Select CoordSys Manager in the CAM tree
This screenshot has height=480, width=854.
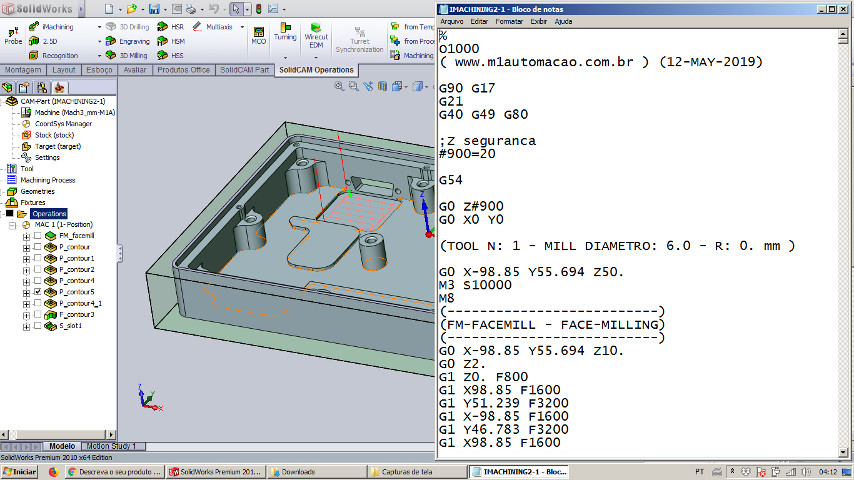[x=63, y=124]
